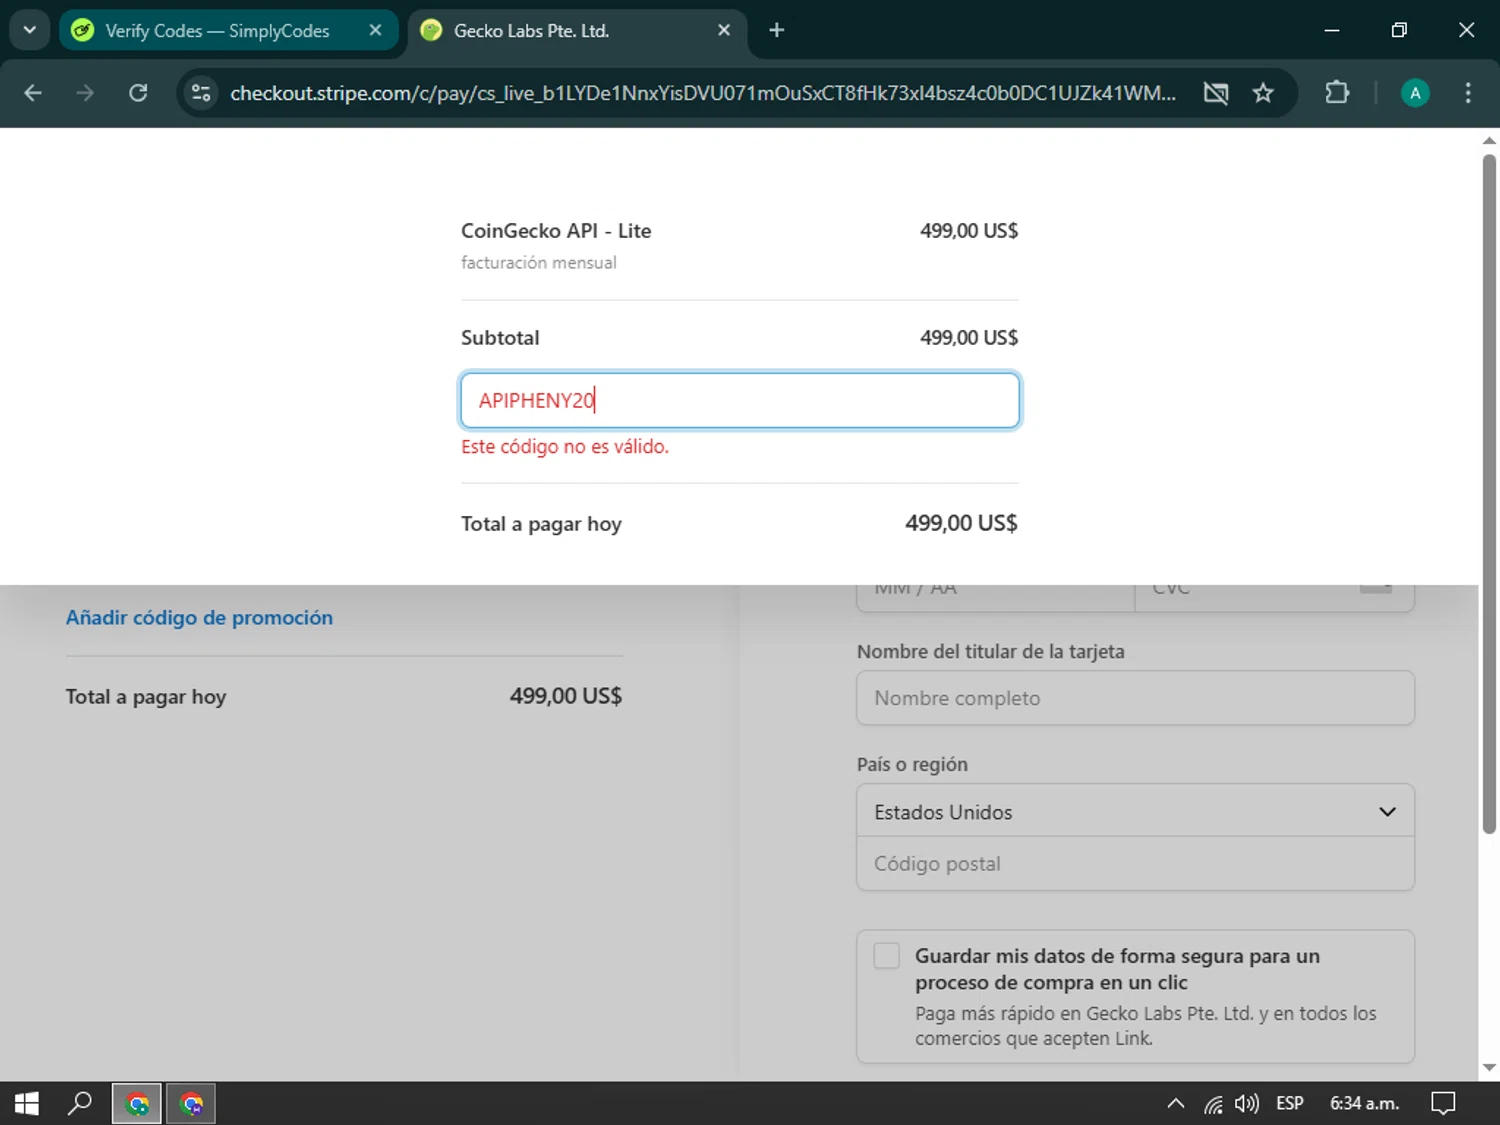Click the page scrollbar thumb

click(1489, 493)
